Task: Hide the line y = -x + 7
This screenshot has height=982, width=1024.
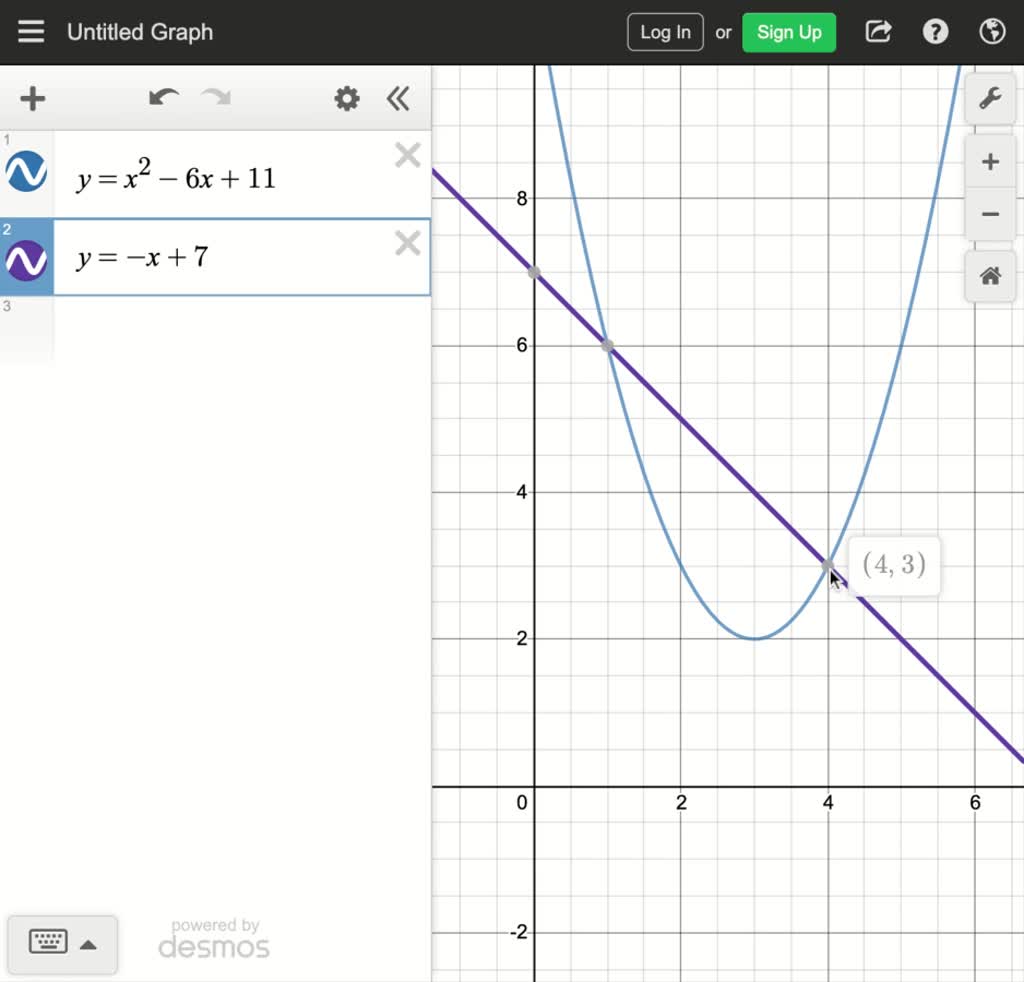Action: pyautogui.click(x=27, y=257)
